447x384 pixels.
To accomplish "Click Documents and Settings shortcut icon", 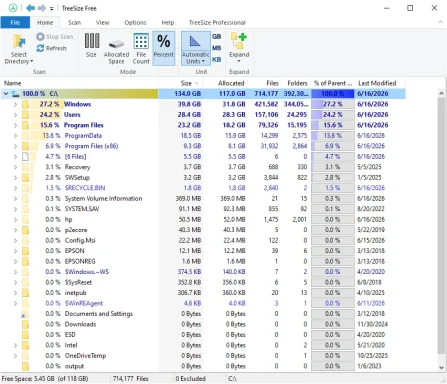I will click(25, 314).
